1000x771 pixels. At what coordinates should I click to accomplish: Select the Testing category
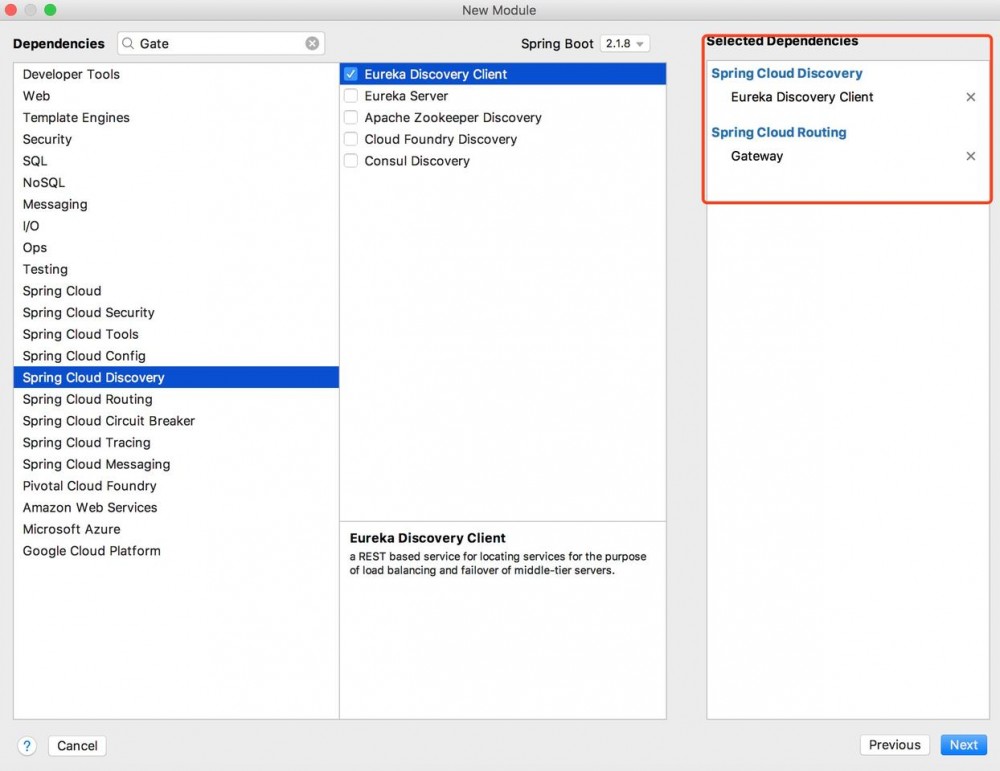(176, 269)
